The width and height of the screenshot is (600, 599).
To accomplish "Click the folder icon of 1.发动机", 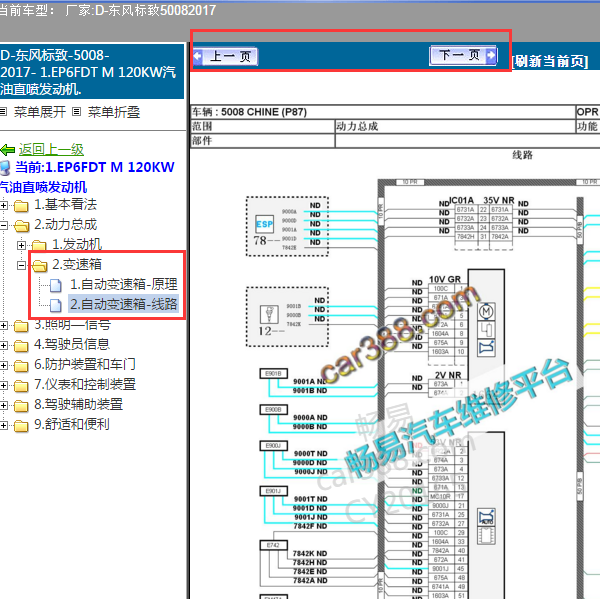I will click(x=39, y=245).
